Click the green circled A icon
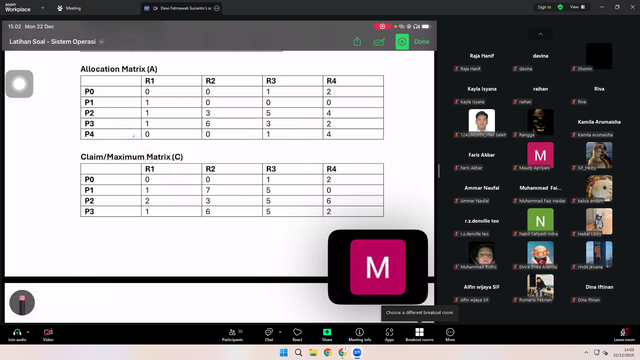Image resolution: width=640 pixels, height=360 pixels. pyautogui.click(x=402, y=42)
